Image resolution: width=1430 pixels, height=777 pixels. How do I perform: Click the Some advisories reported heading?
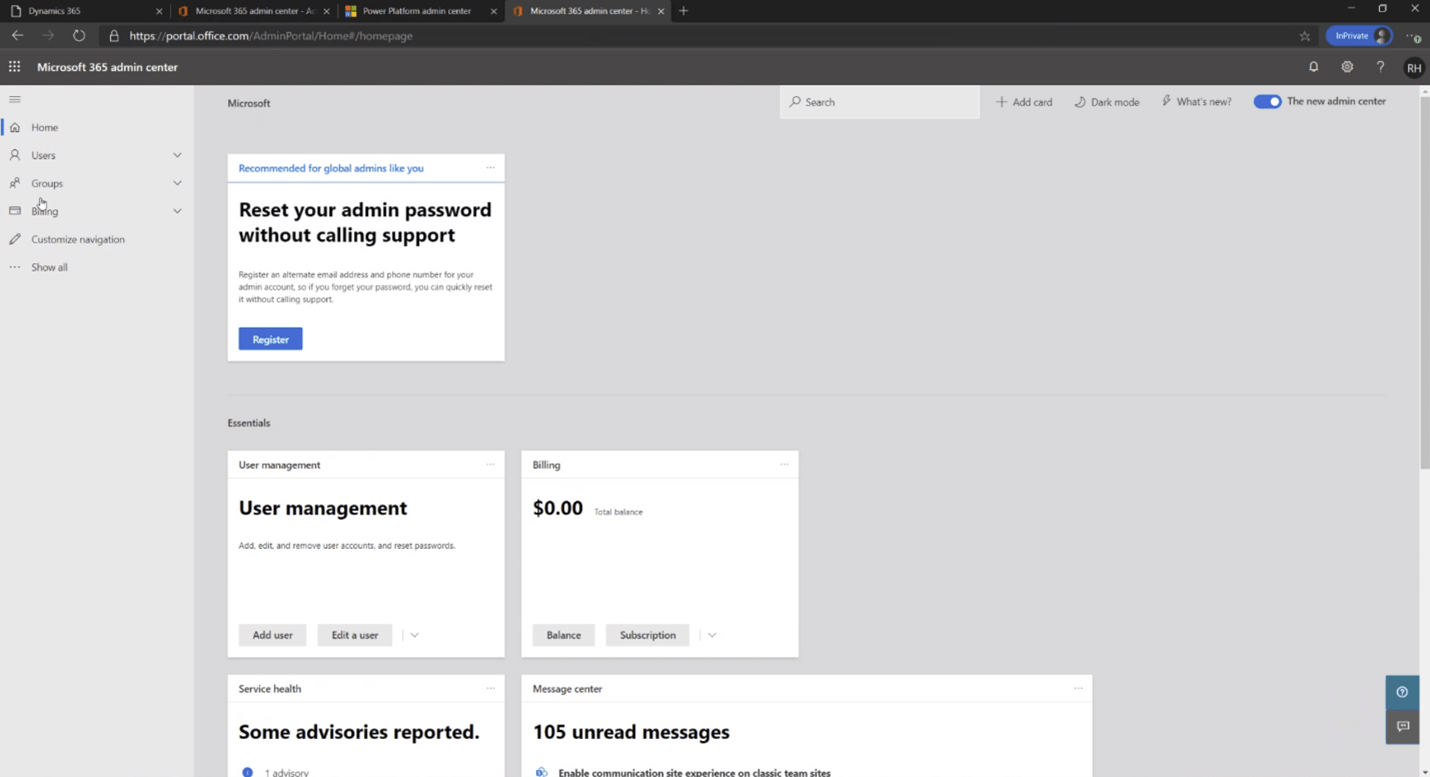(x=359, y=732)
